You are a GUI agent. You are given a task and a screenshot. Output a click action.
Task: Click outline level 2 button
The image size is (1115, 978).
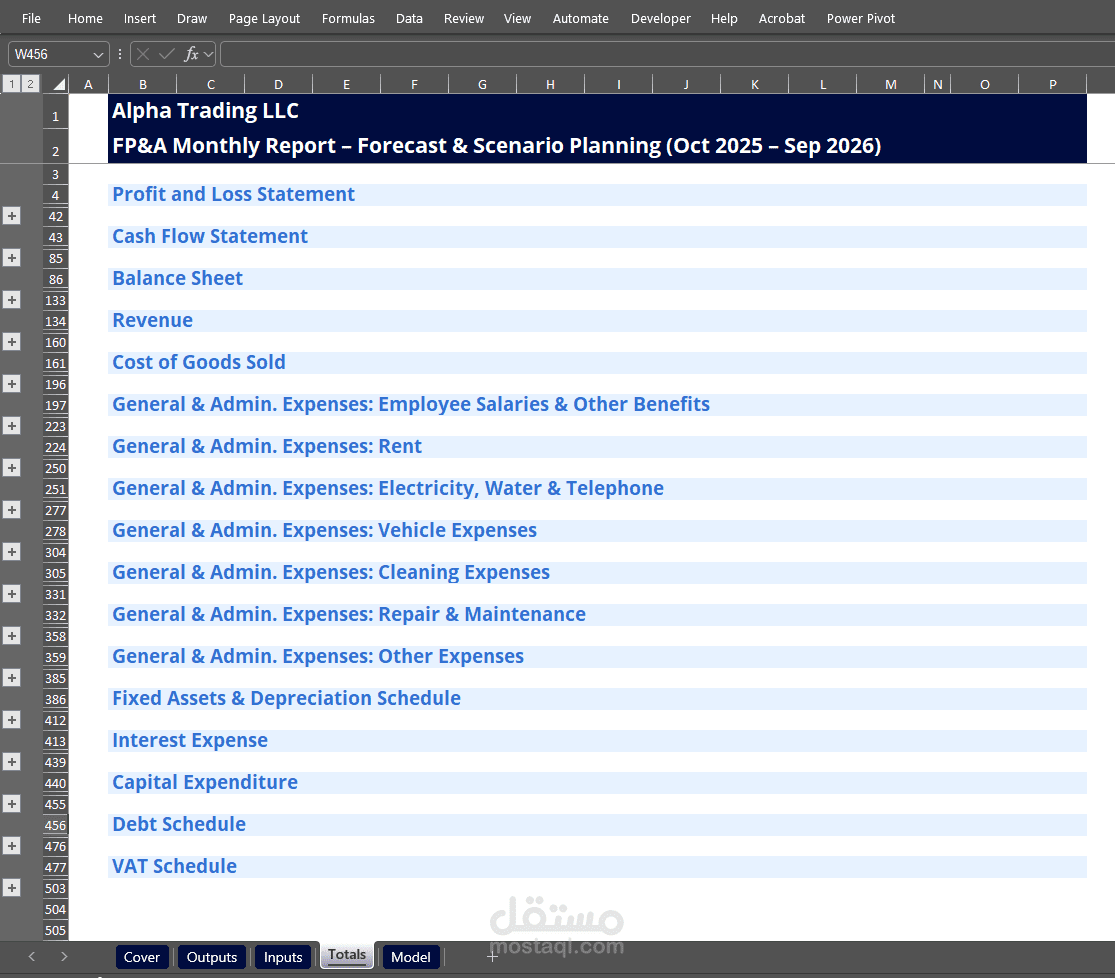tap(30, 84)
